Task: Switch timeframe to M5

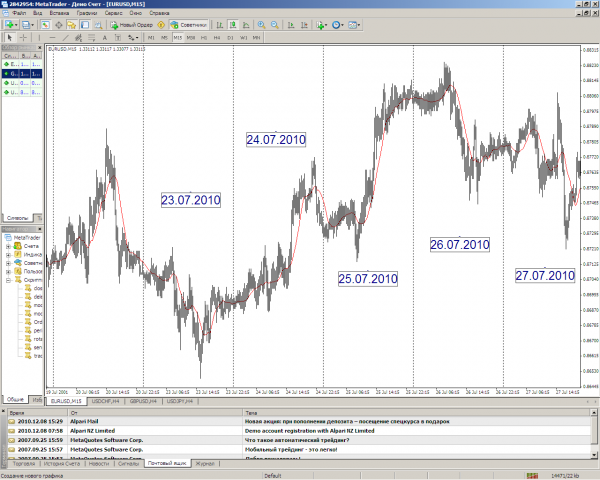Action: pyautogui.click(x=164, y=38)
